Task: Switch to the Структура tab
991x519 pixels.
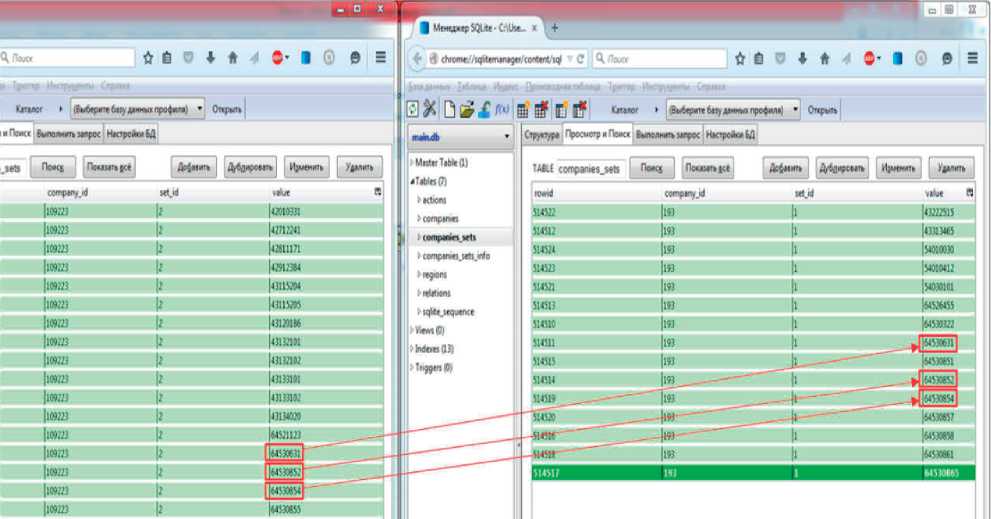Action: pyautogui.click(x=540, y=133)
